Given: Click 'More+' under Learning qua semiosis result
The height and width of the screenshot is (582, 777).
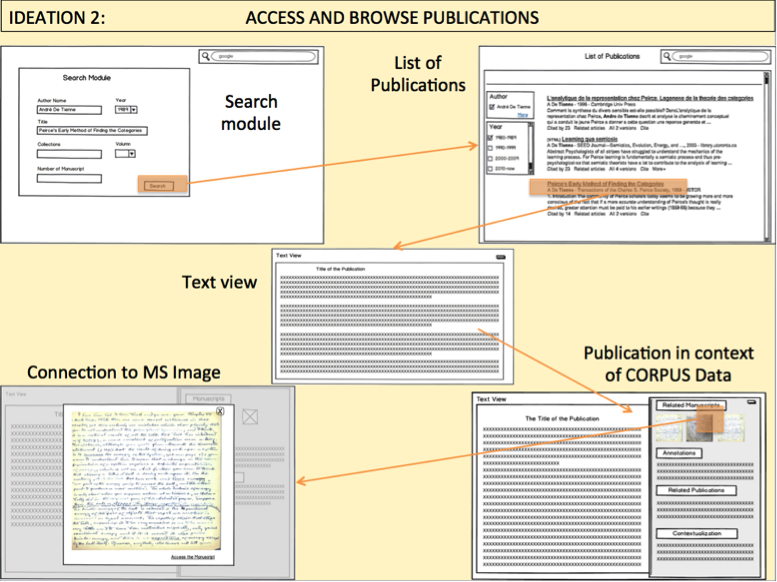Looking at the screenshot, I should click(x=659, y=169).
